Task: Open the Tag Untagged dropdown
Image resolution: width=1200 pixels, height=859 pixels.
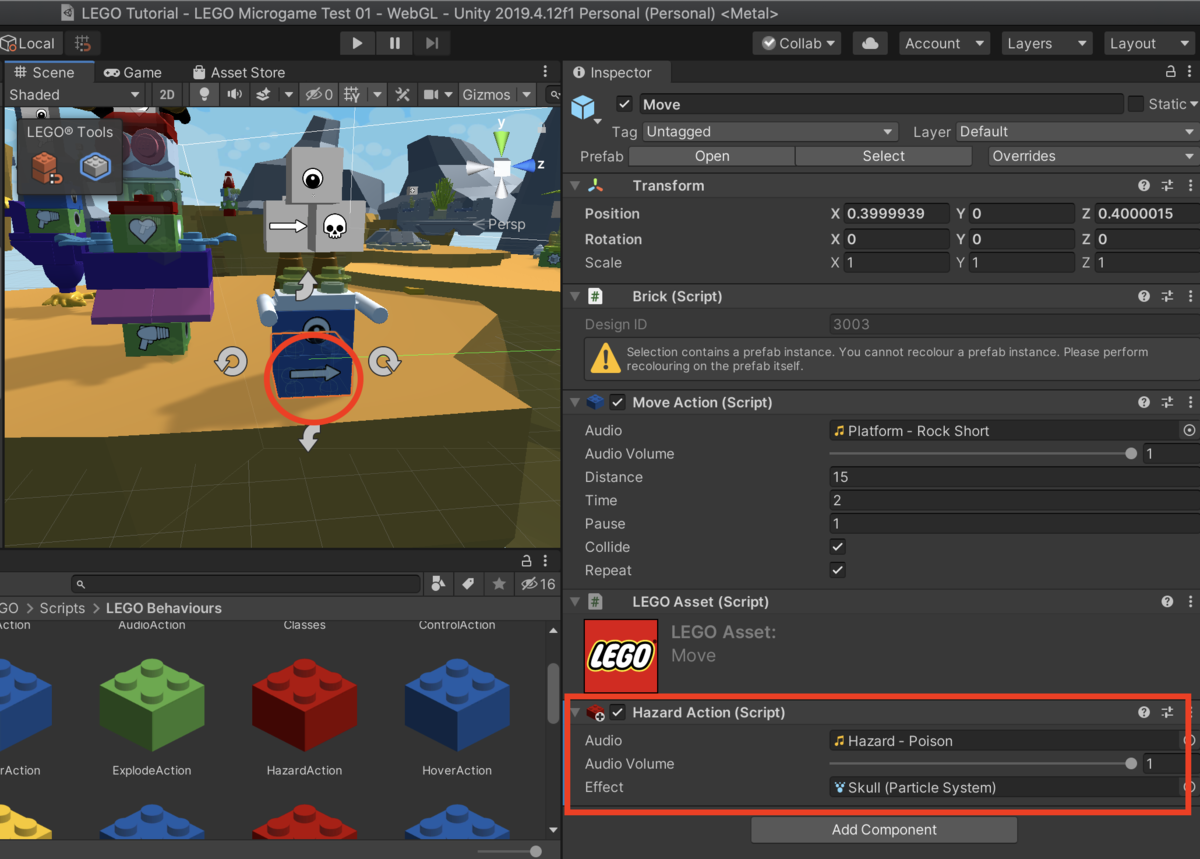Action: coord(770,131)
